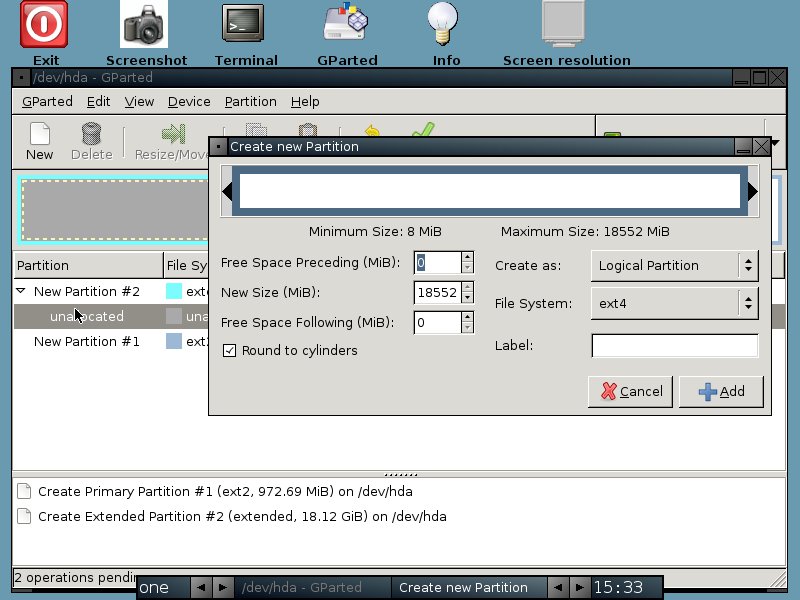Open the Help menu
The height and width of the screenshot is (600, 800).
(305, 102)
